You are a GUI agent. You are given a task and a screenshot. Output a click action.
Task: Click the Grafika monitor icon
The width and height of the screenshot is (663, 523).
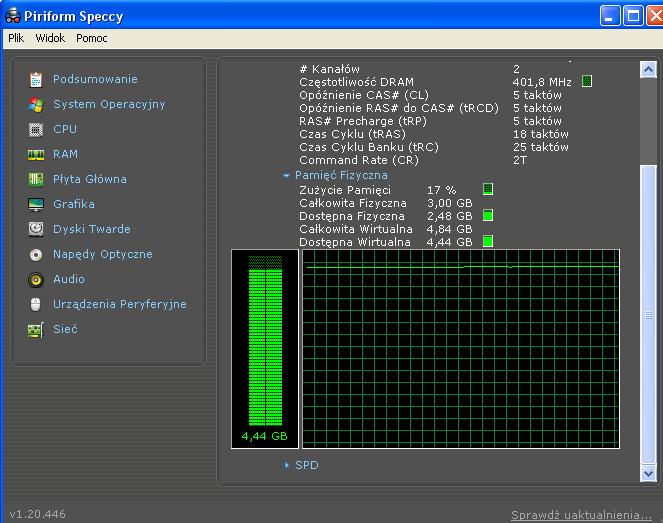coord(36,204)
